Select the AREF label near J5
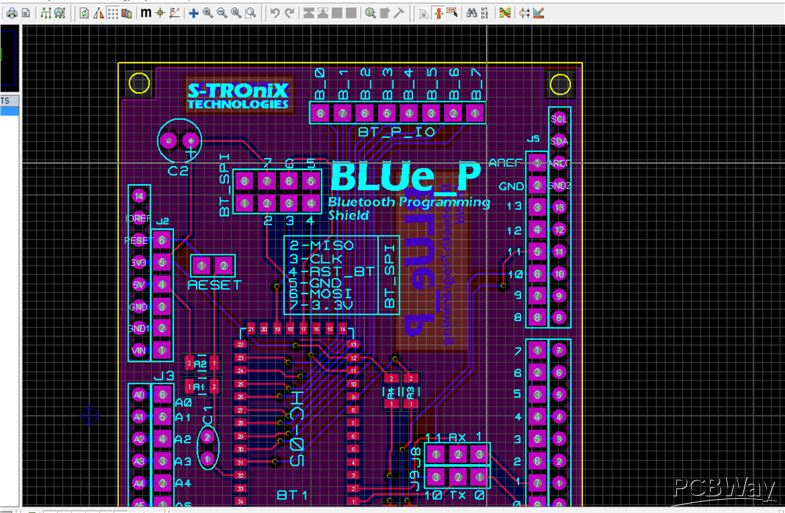The image size is (785, 513). (506, 163)
